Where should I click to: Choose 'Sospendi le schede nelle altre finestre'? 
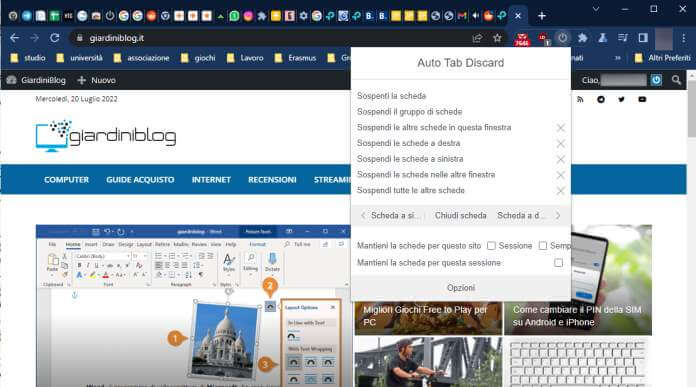[x=426, y=175]
